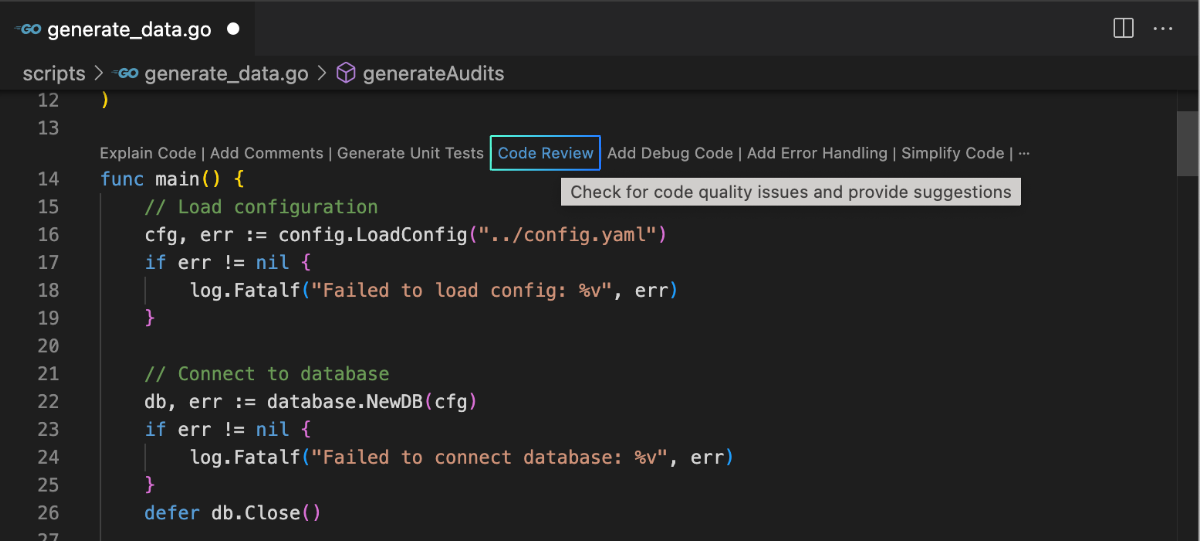Viewport: 1200px width, 541px height.
Task: Click the vertical scrollbar thumb of the editor
Action: [x=1187, y=143]
